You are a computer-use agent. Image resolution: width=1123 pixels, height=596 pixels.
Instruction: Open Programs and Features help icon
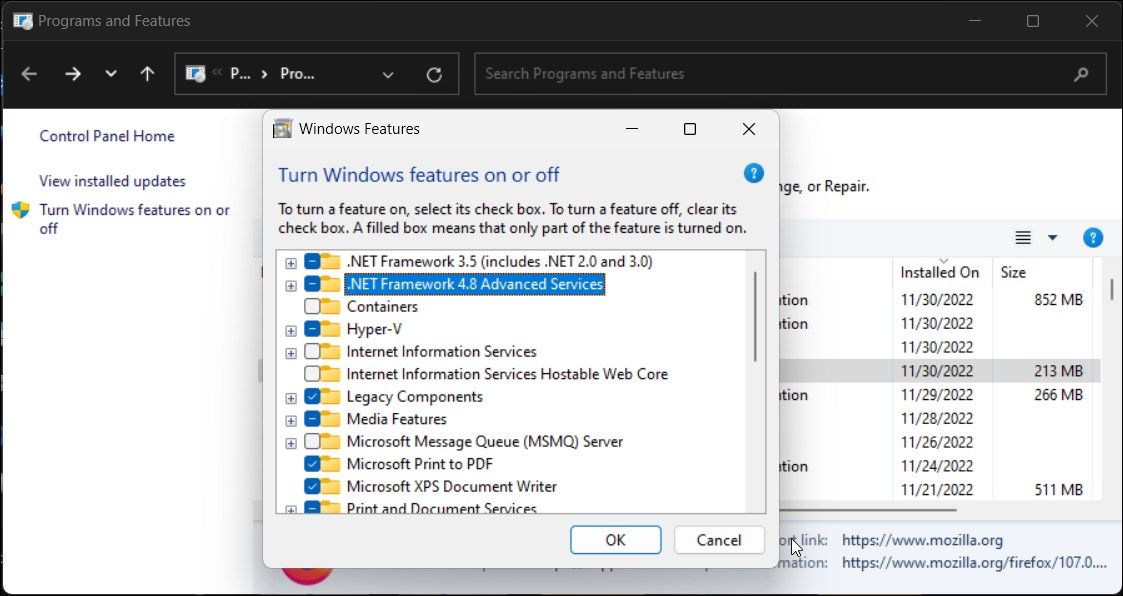(1092, 238)
